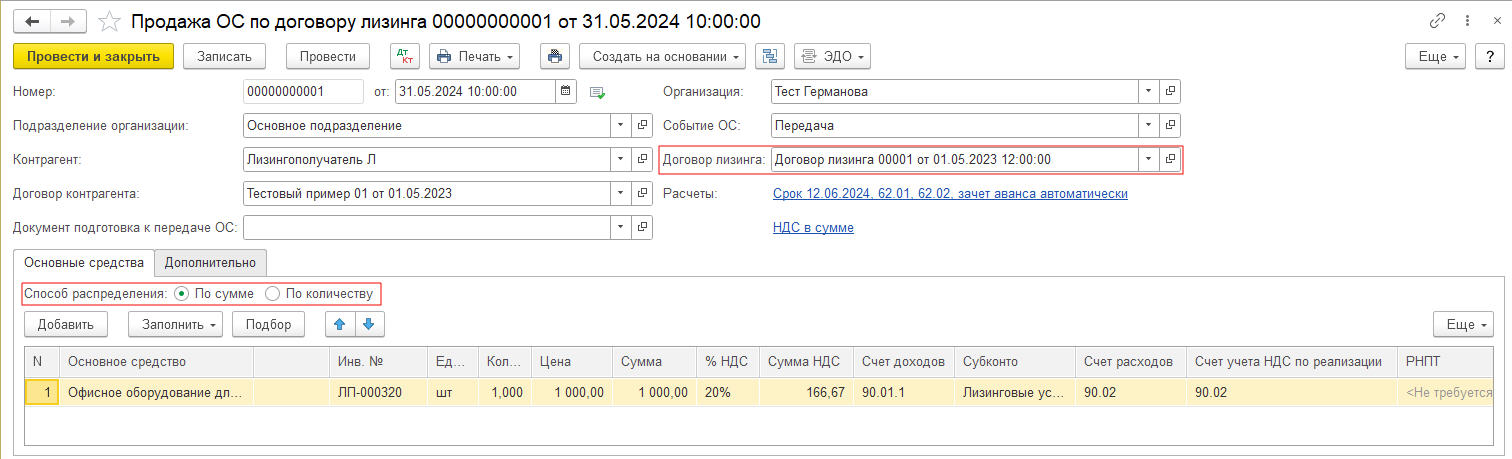Move row up with blue arrow
This screenshot has height=459, width=1512.
(340, 324)
